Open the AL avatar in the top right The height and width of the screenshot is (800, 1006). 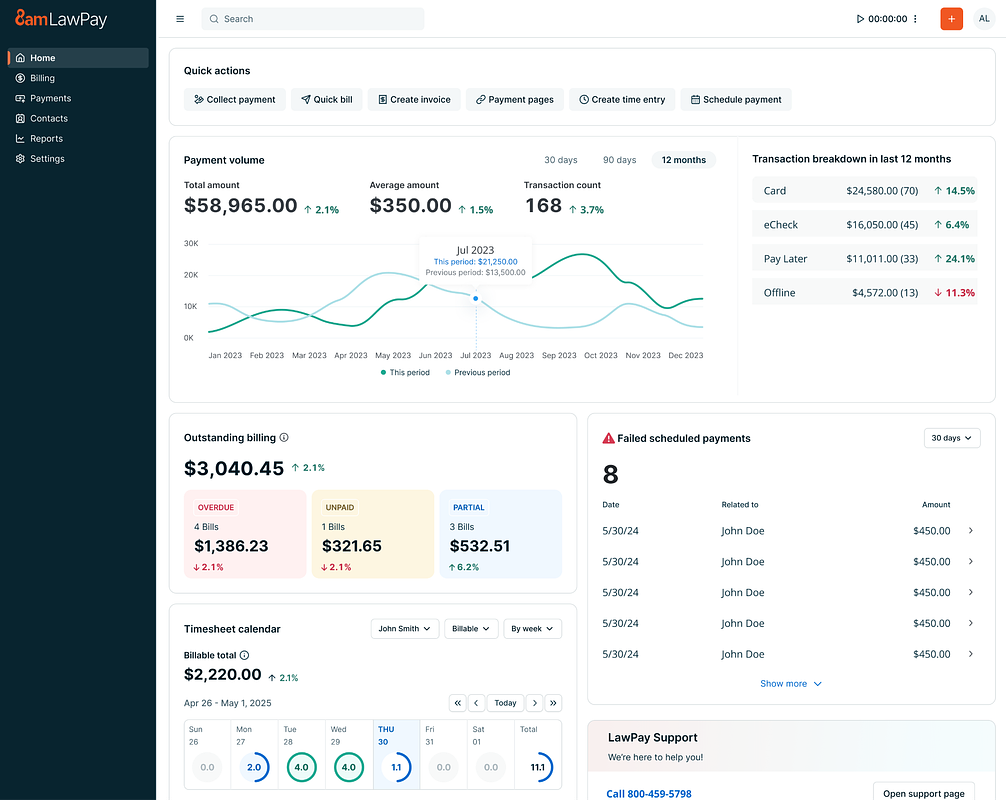(x=983, y=18)
